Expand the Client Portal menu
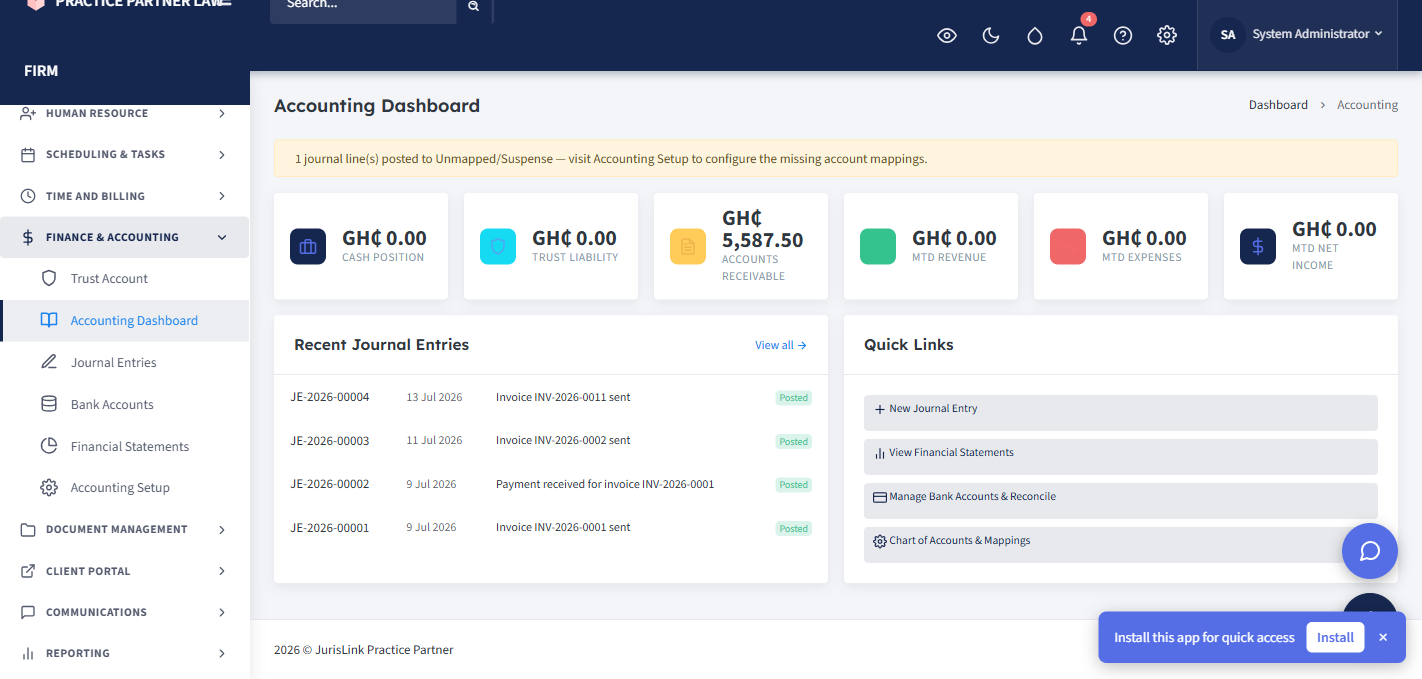 click(x=124, y=571)
